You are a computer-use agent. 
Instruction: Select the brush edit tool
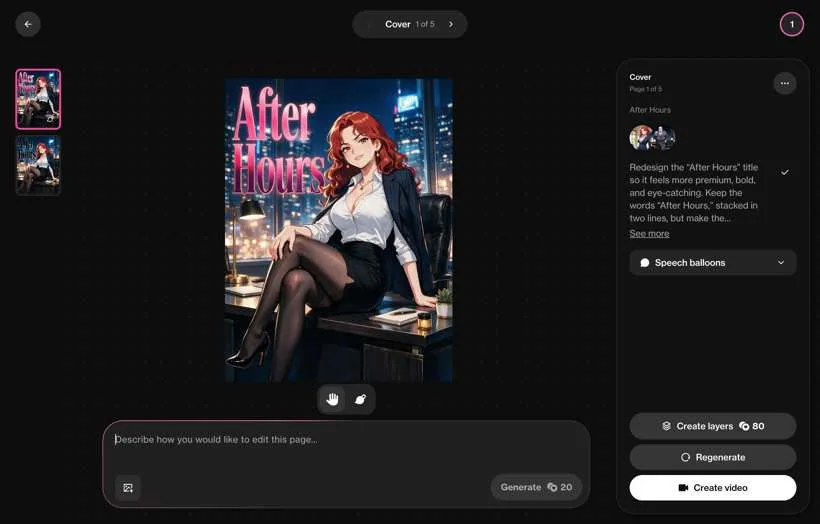click(x=360, y=400)
